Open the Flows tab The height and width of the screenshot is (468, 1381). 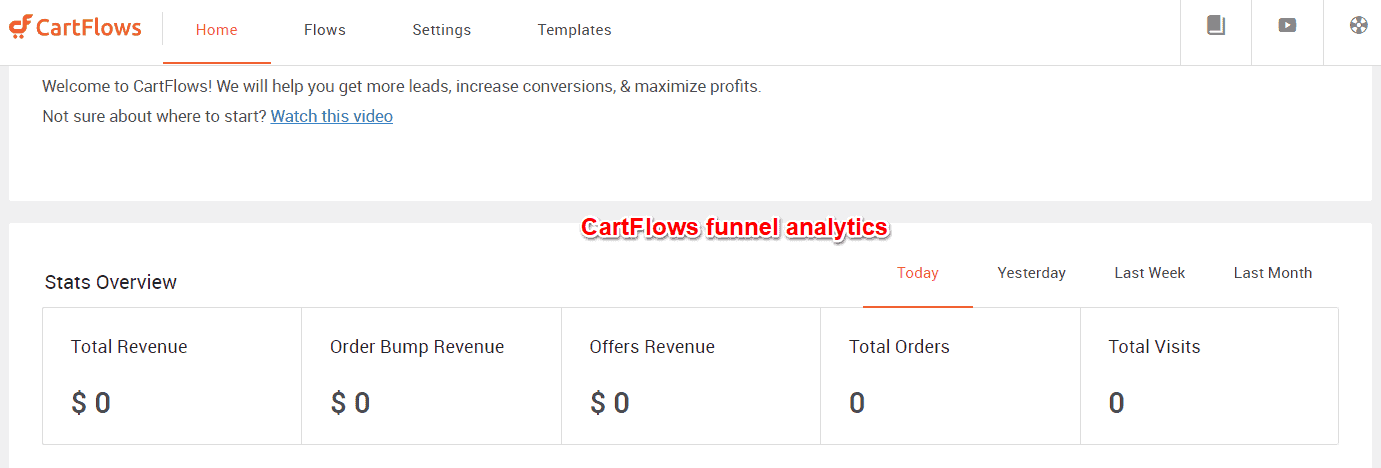point(325,30)
